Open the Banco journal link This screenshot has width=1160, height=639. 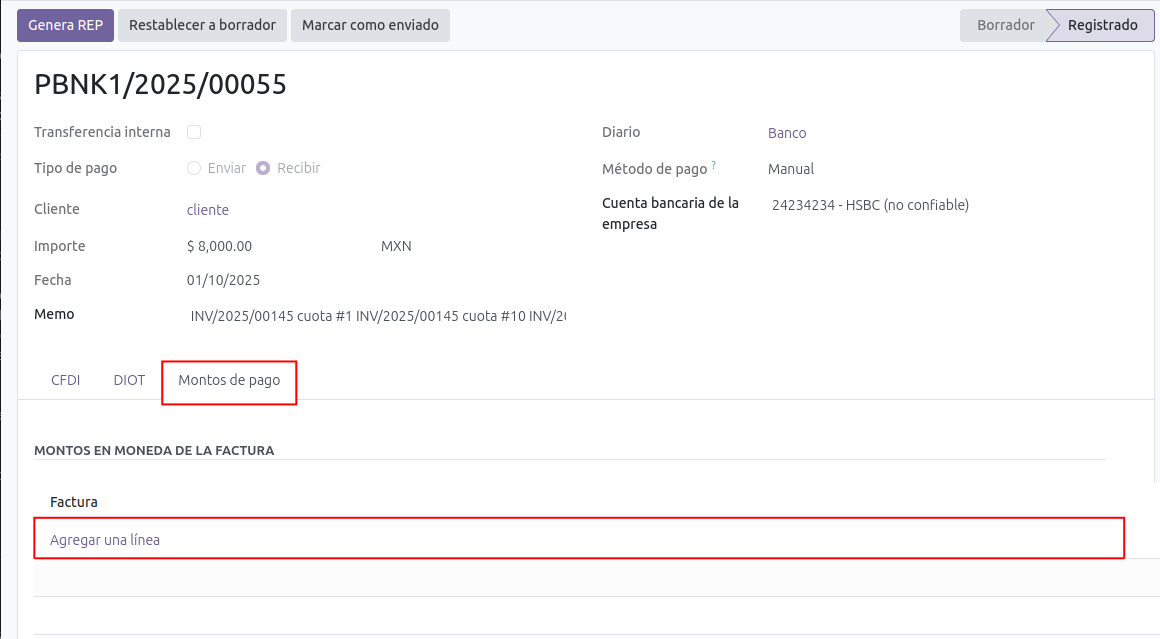[787, 133]
